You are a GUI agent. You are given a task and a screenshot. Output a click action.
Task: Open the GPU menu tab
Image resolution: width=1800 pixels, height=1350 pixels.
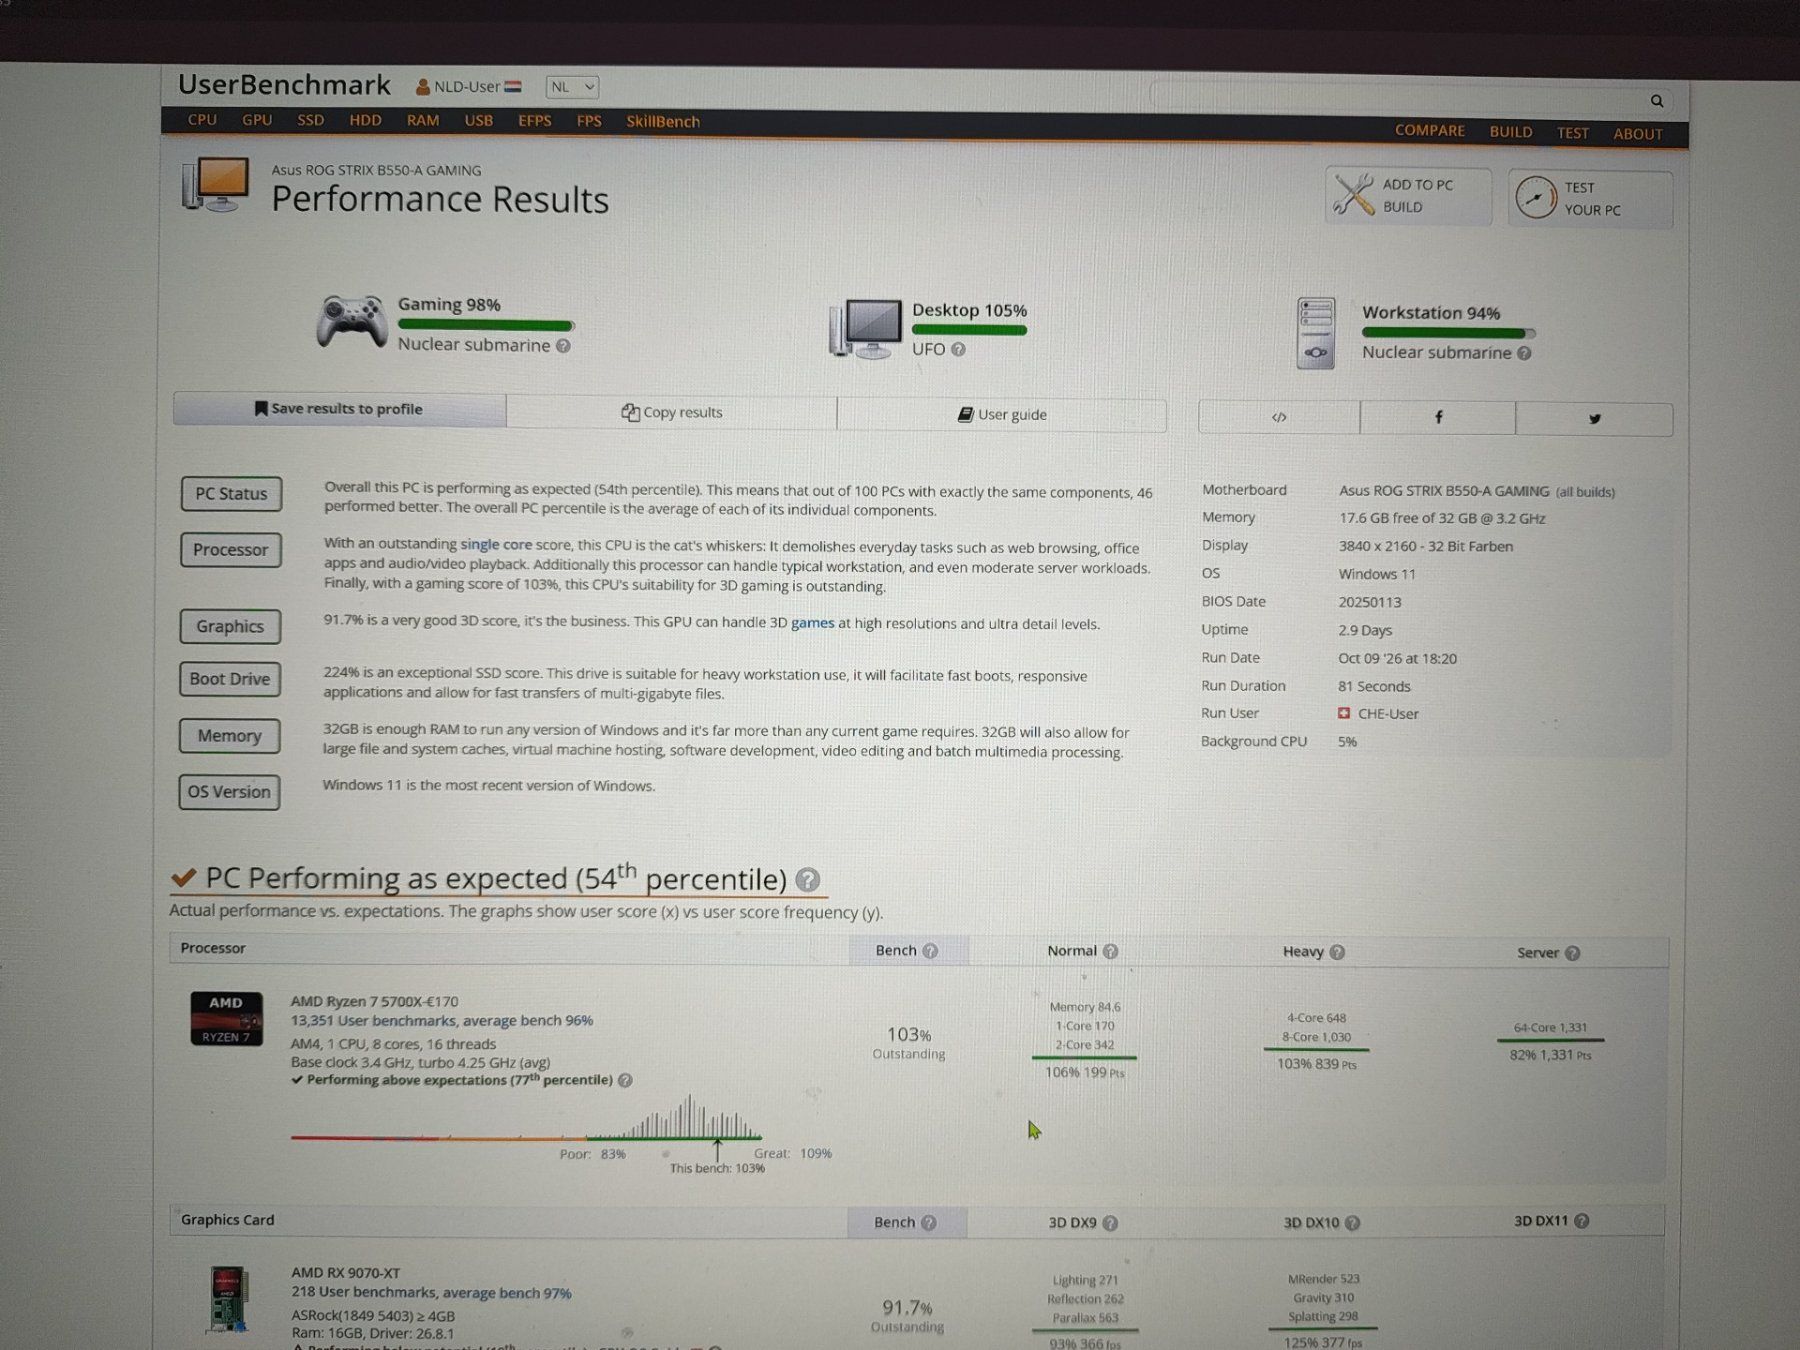257,120
